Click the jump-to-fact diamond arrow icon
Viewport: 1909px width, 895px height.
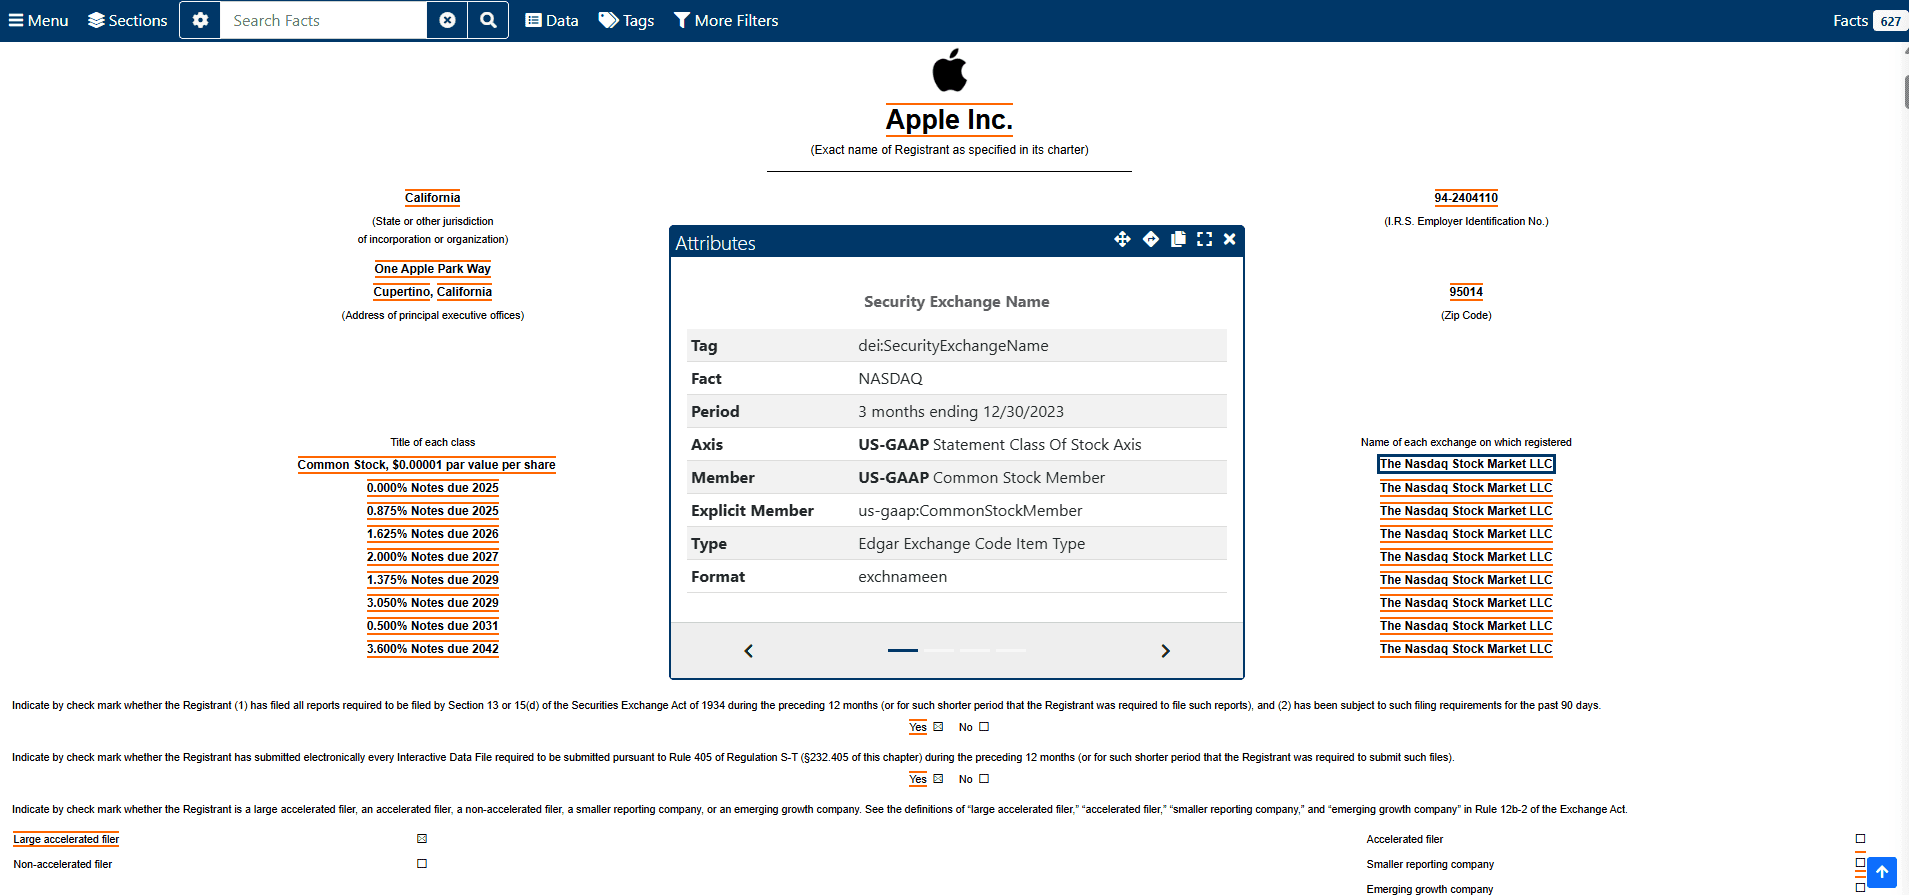coord(1151,239)
